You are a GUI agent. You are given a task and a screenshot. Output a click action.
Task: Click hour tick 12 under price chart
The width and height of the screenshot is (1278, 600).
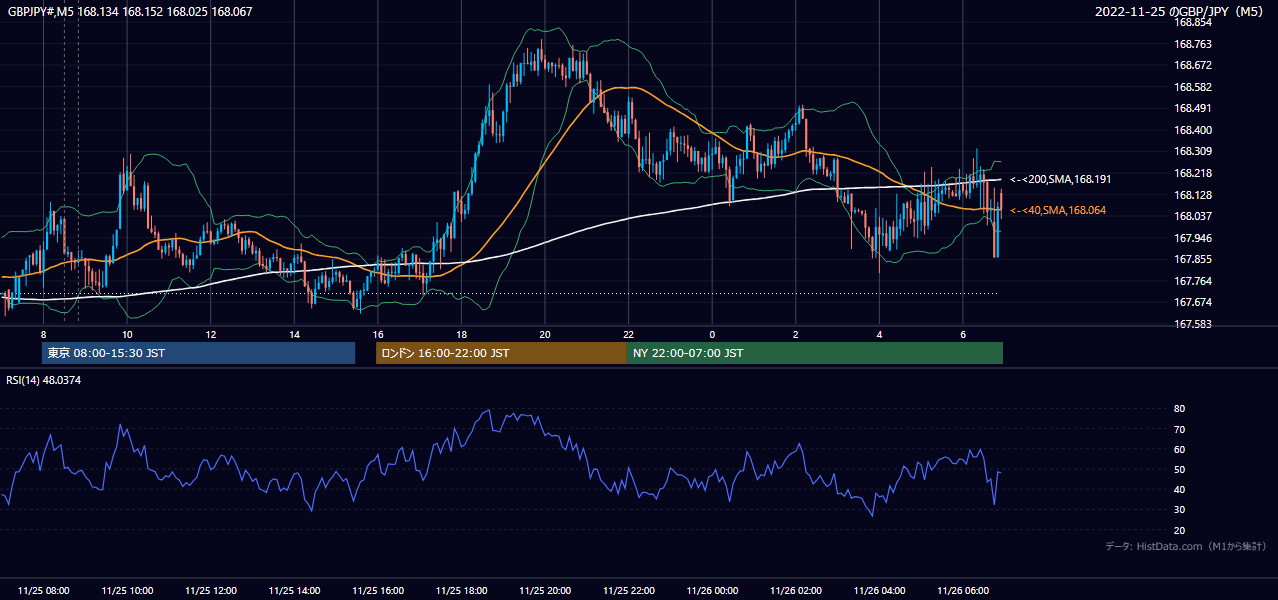pyautogui.click(x=211, y=333)
